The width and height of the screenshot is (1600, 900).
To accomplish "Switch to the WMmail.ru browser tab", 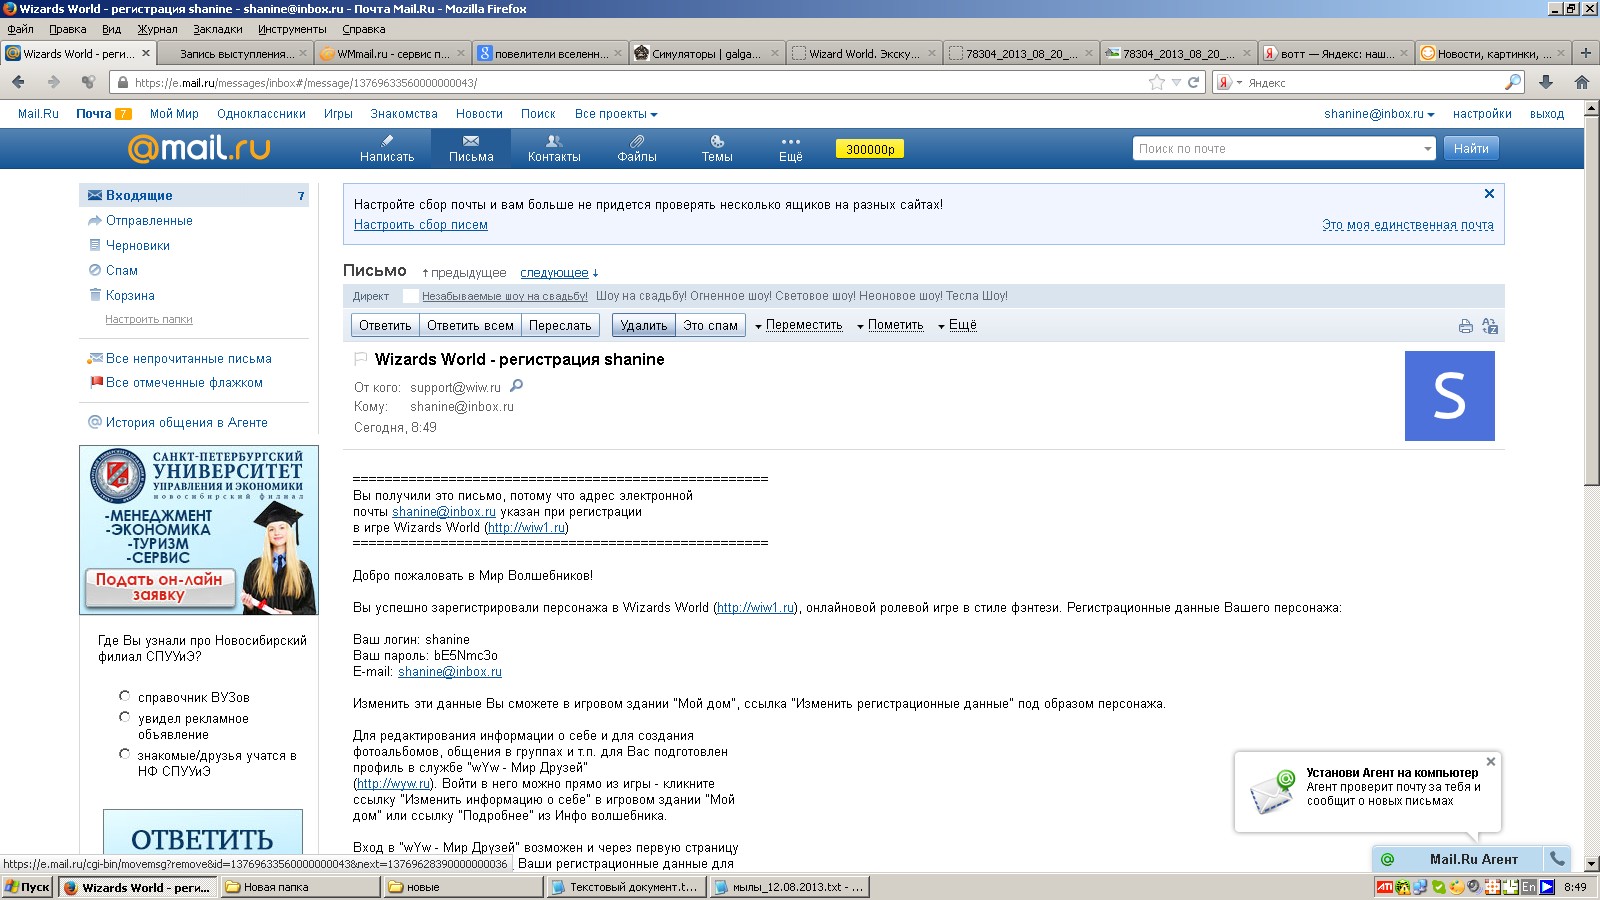I will coord(392,53).
